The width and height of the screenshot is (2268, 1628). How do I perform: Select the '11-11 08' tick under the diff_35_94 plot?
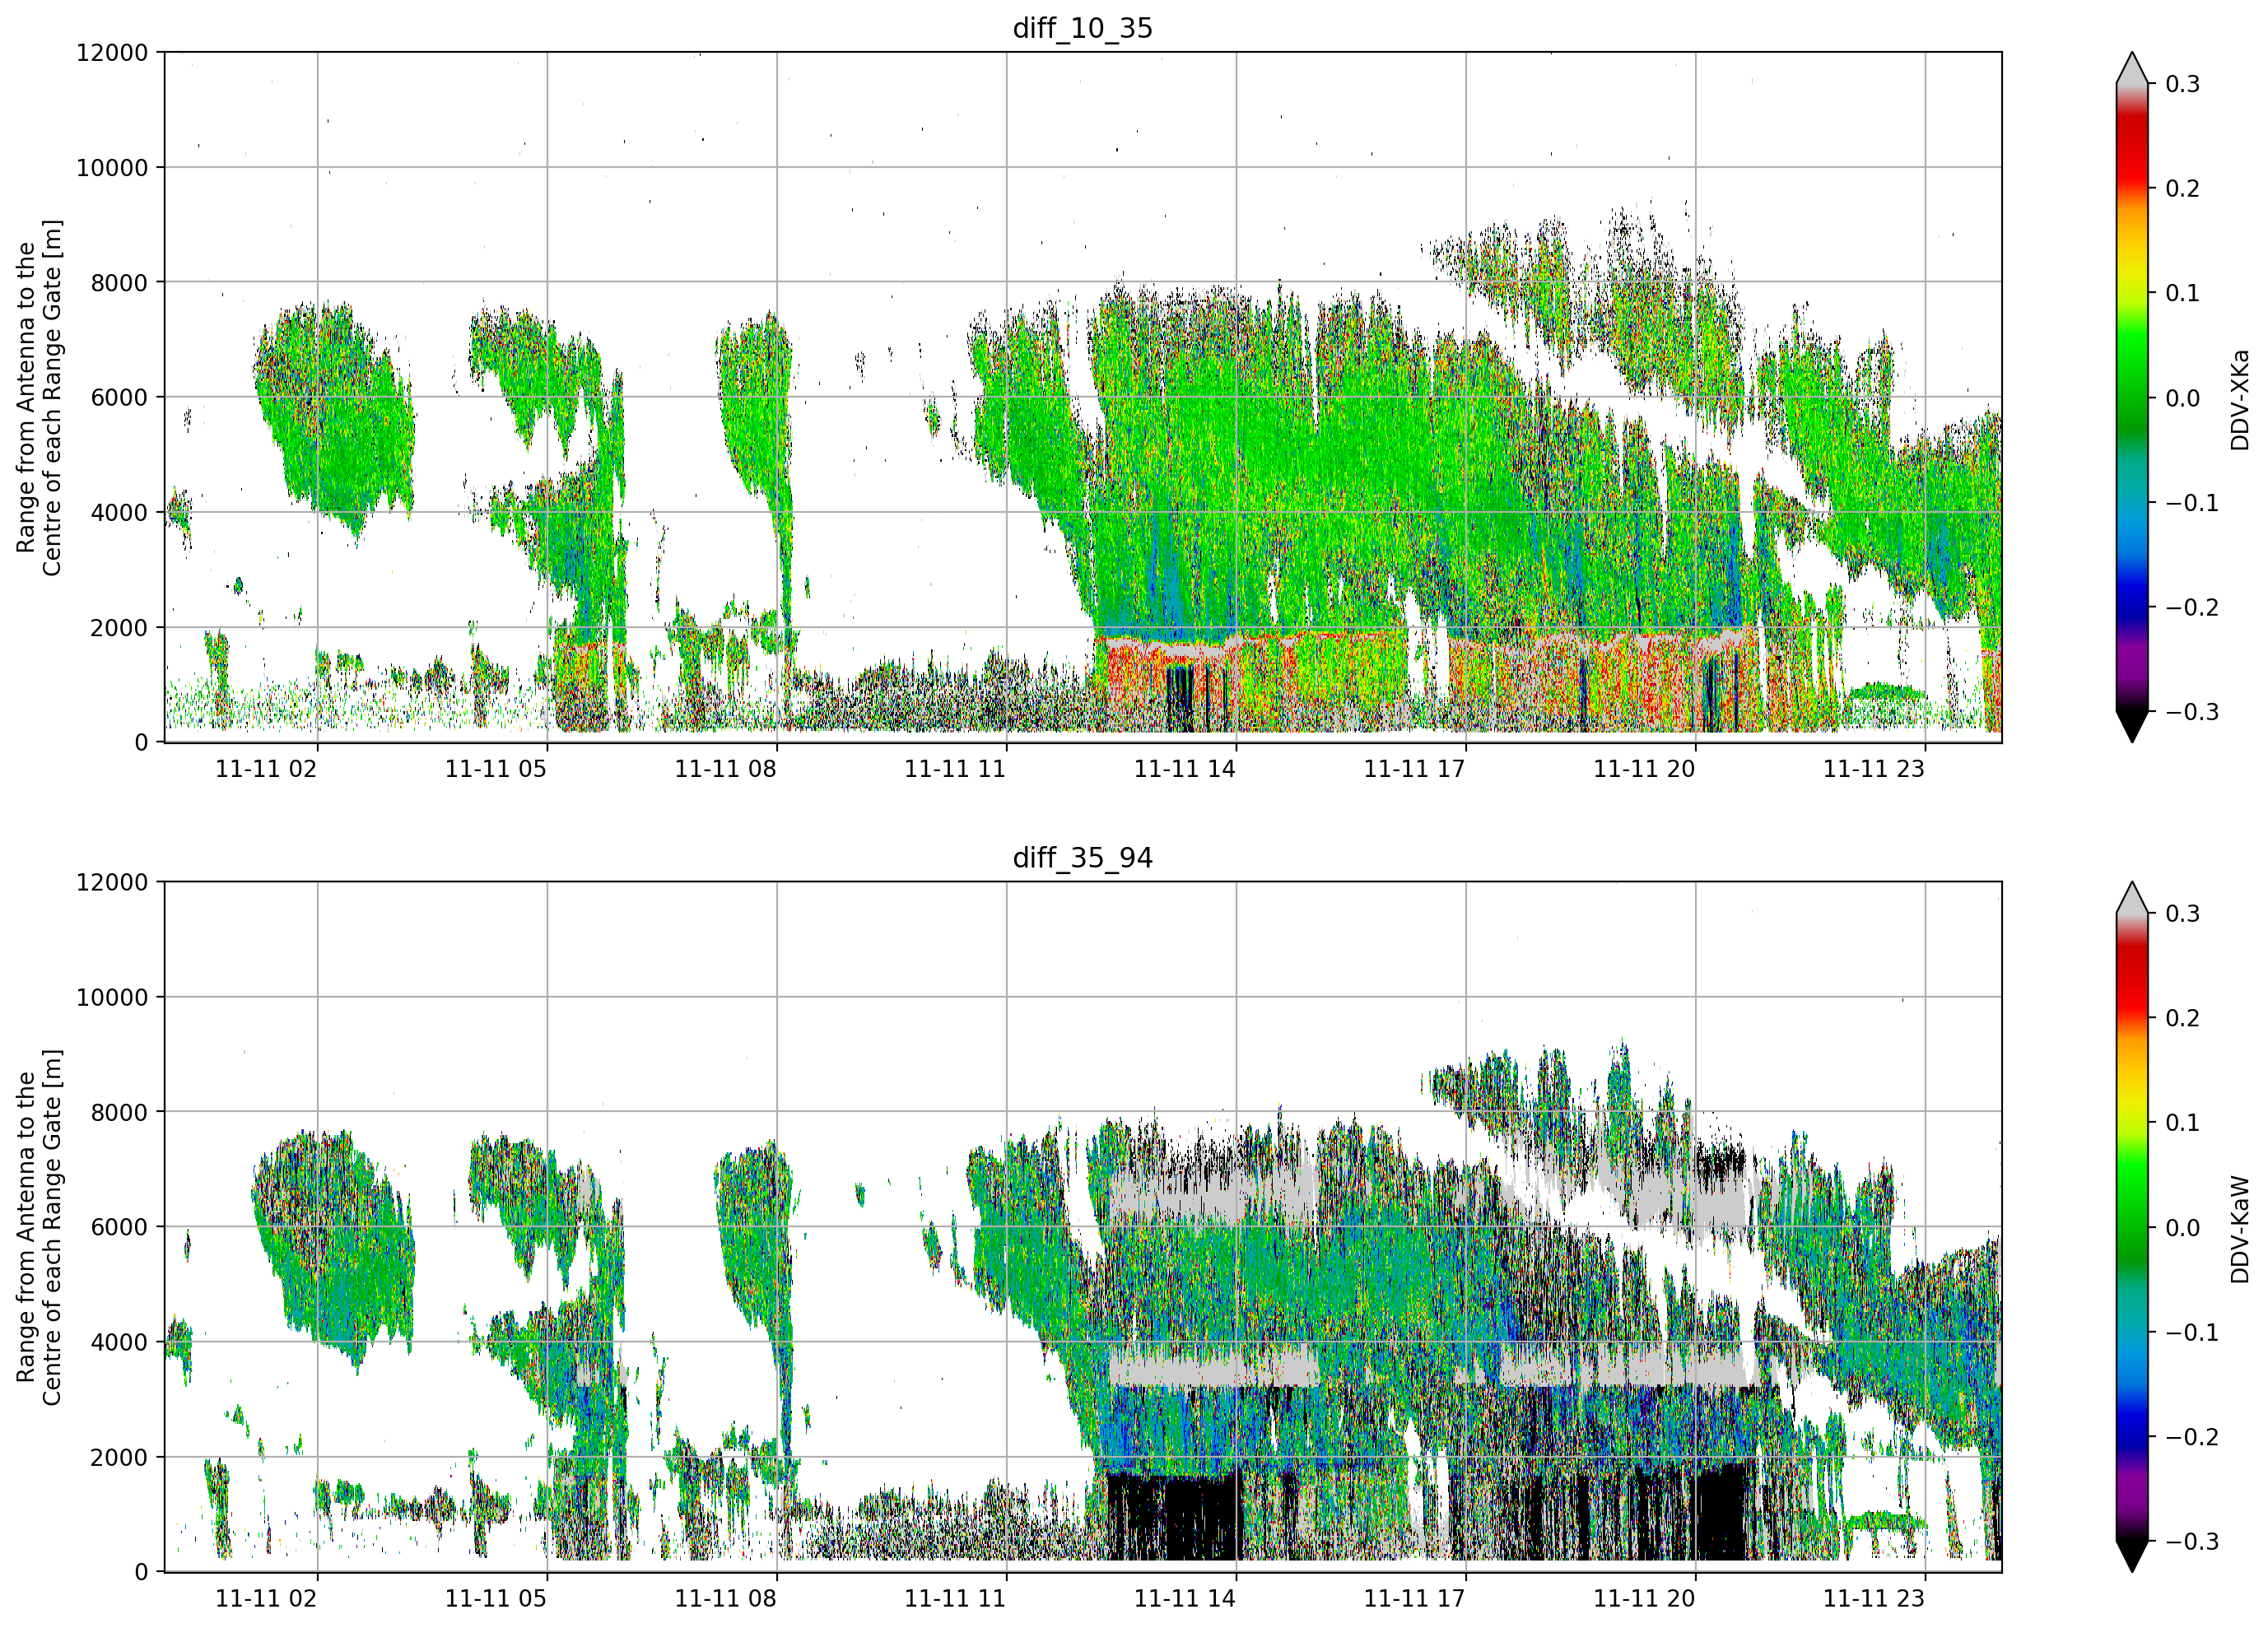pyautogui.click(x=726, y=1599)
